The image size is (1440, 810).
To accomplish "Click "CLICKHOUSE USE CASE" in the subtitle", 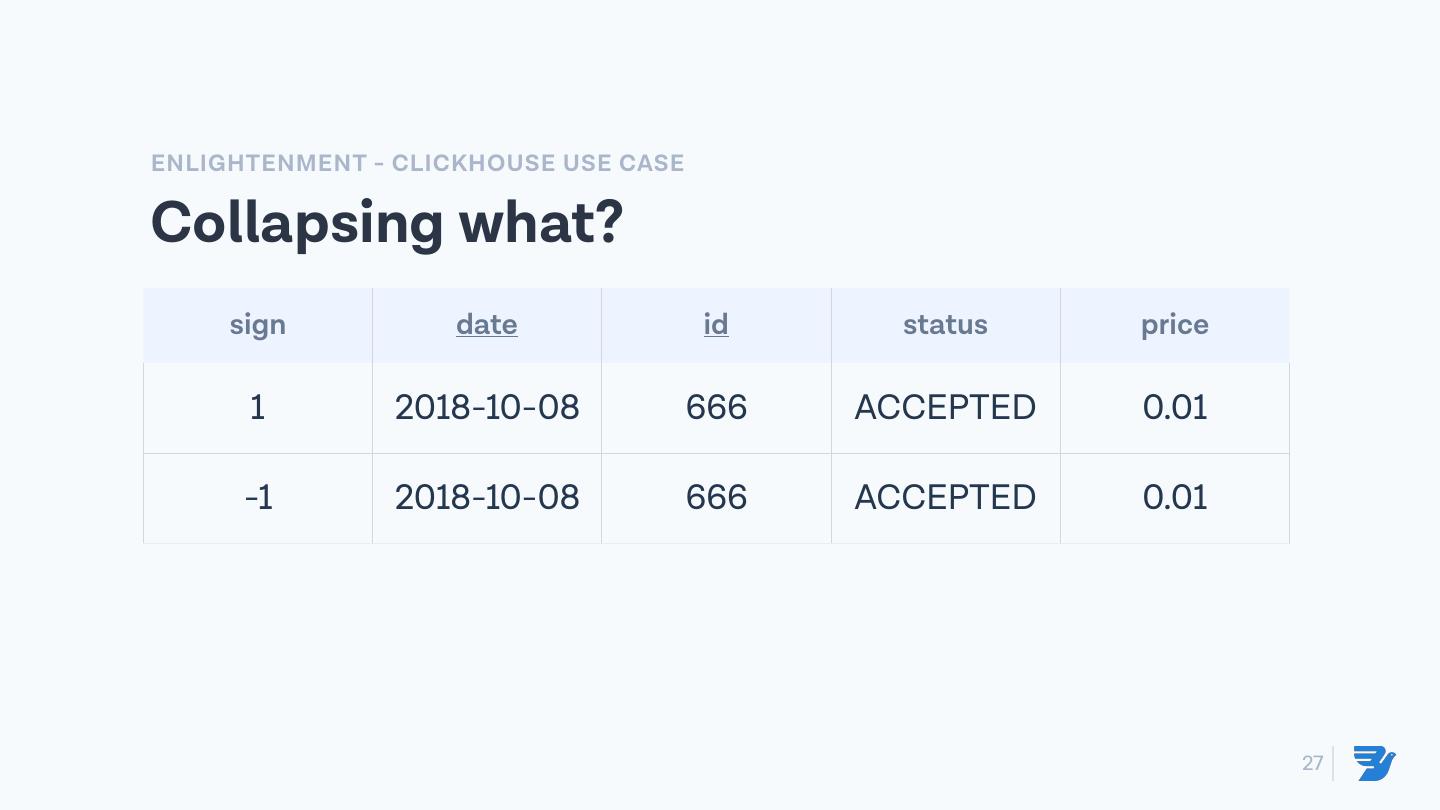I will (x=538, y=163).
